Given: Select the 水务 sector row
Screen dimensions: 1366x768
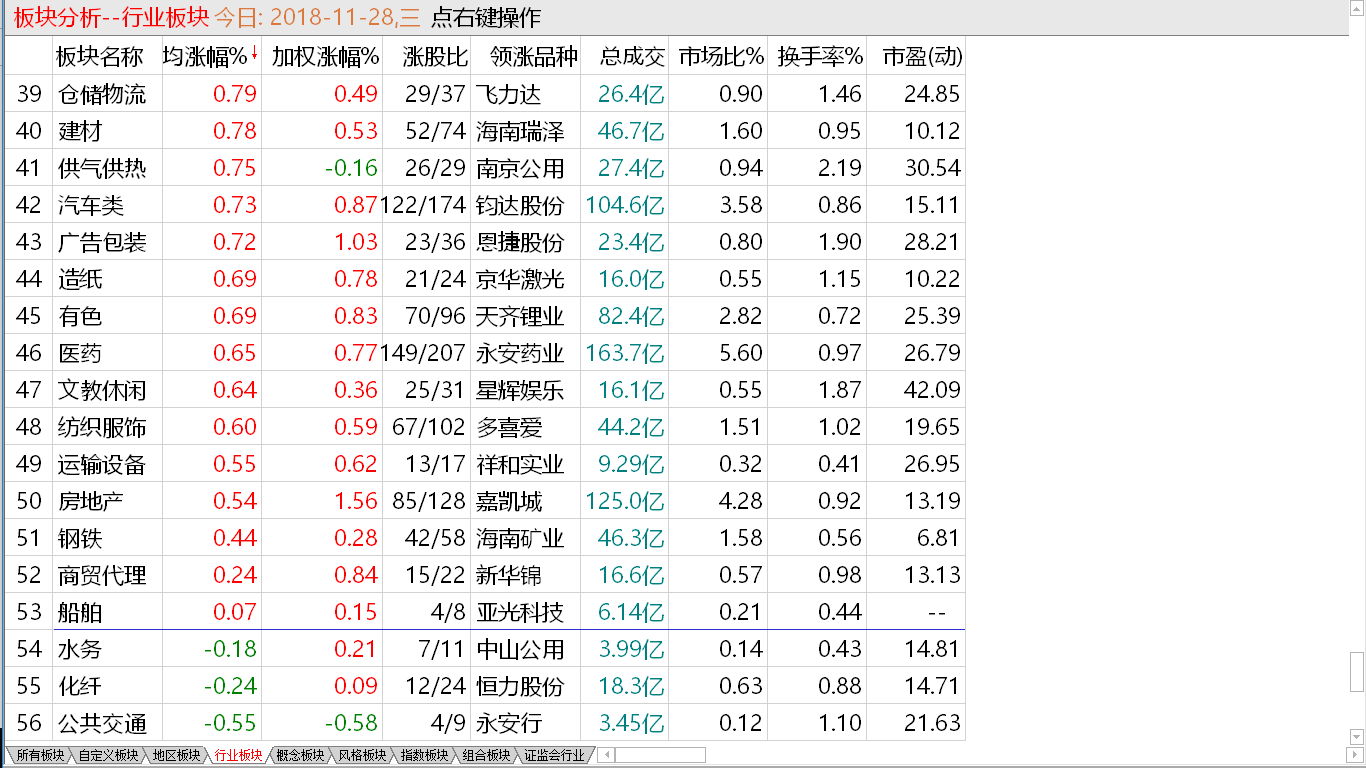Looking at the screenshot, I should click(x=485, y=649).
